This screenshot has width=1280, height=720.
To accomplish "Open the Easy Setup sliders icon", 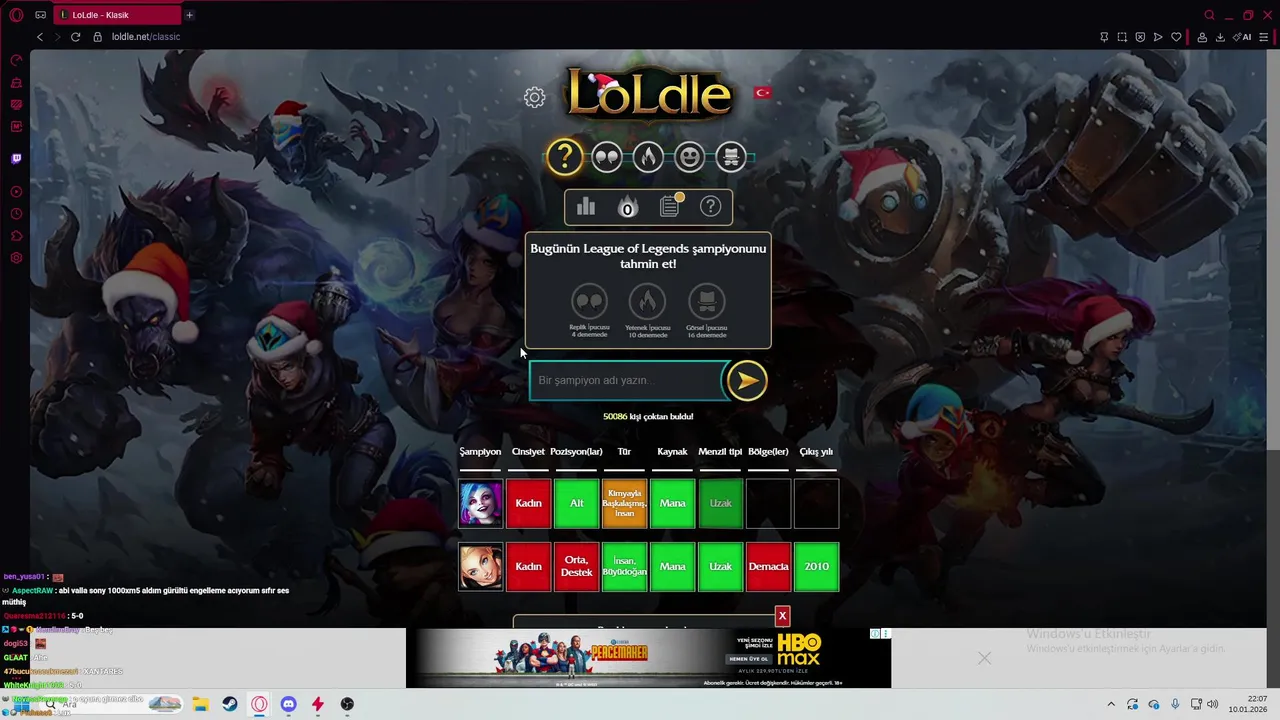I will 1264,37.
